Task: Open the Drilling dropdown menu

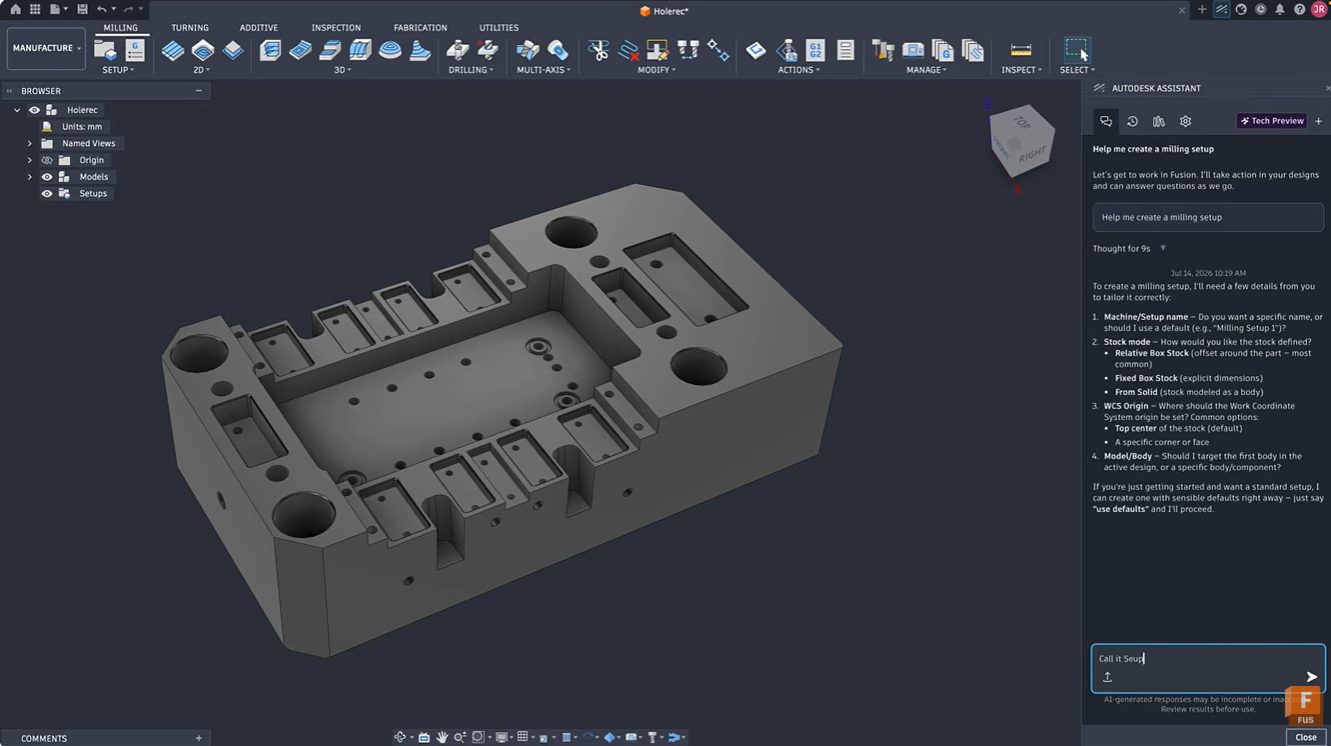Action: click(470, 70)
